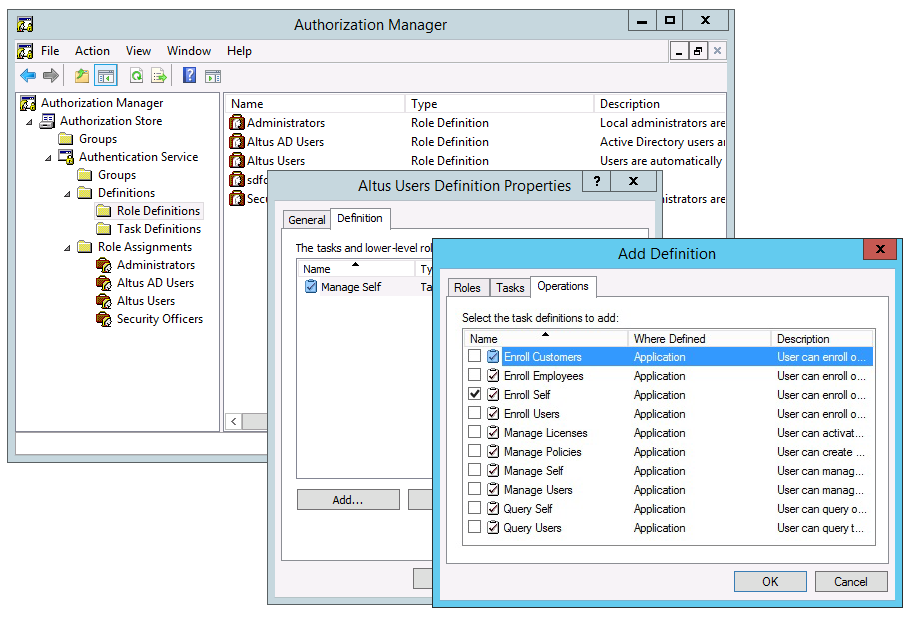Click the Show/Hide Action Pane icon

tap(212, 76)
